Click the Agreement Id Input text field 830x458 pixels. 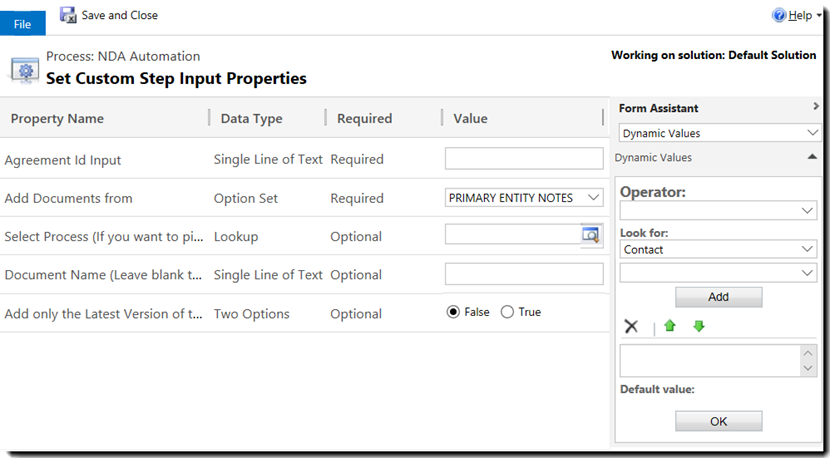point(524,158)
